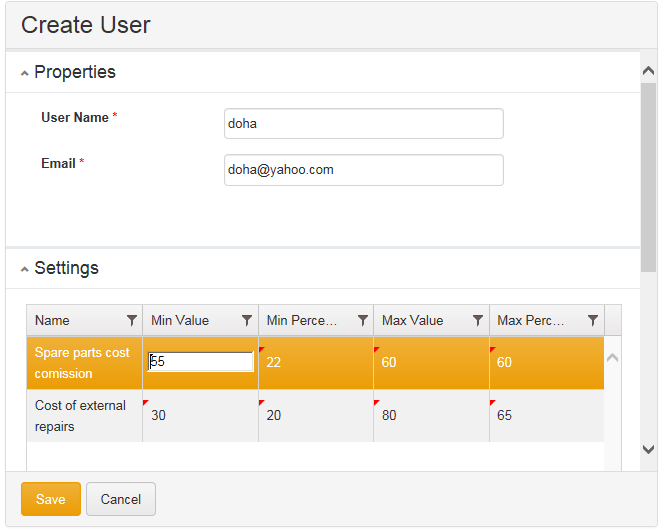The image size is (666, 532).
Task: Sort by Name column header
Action: [x=52, y=321]
